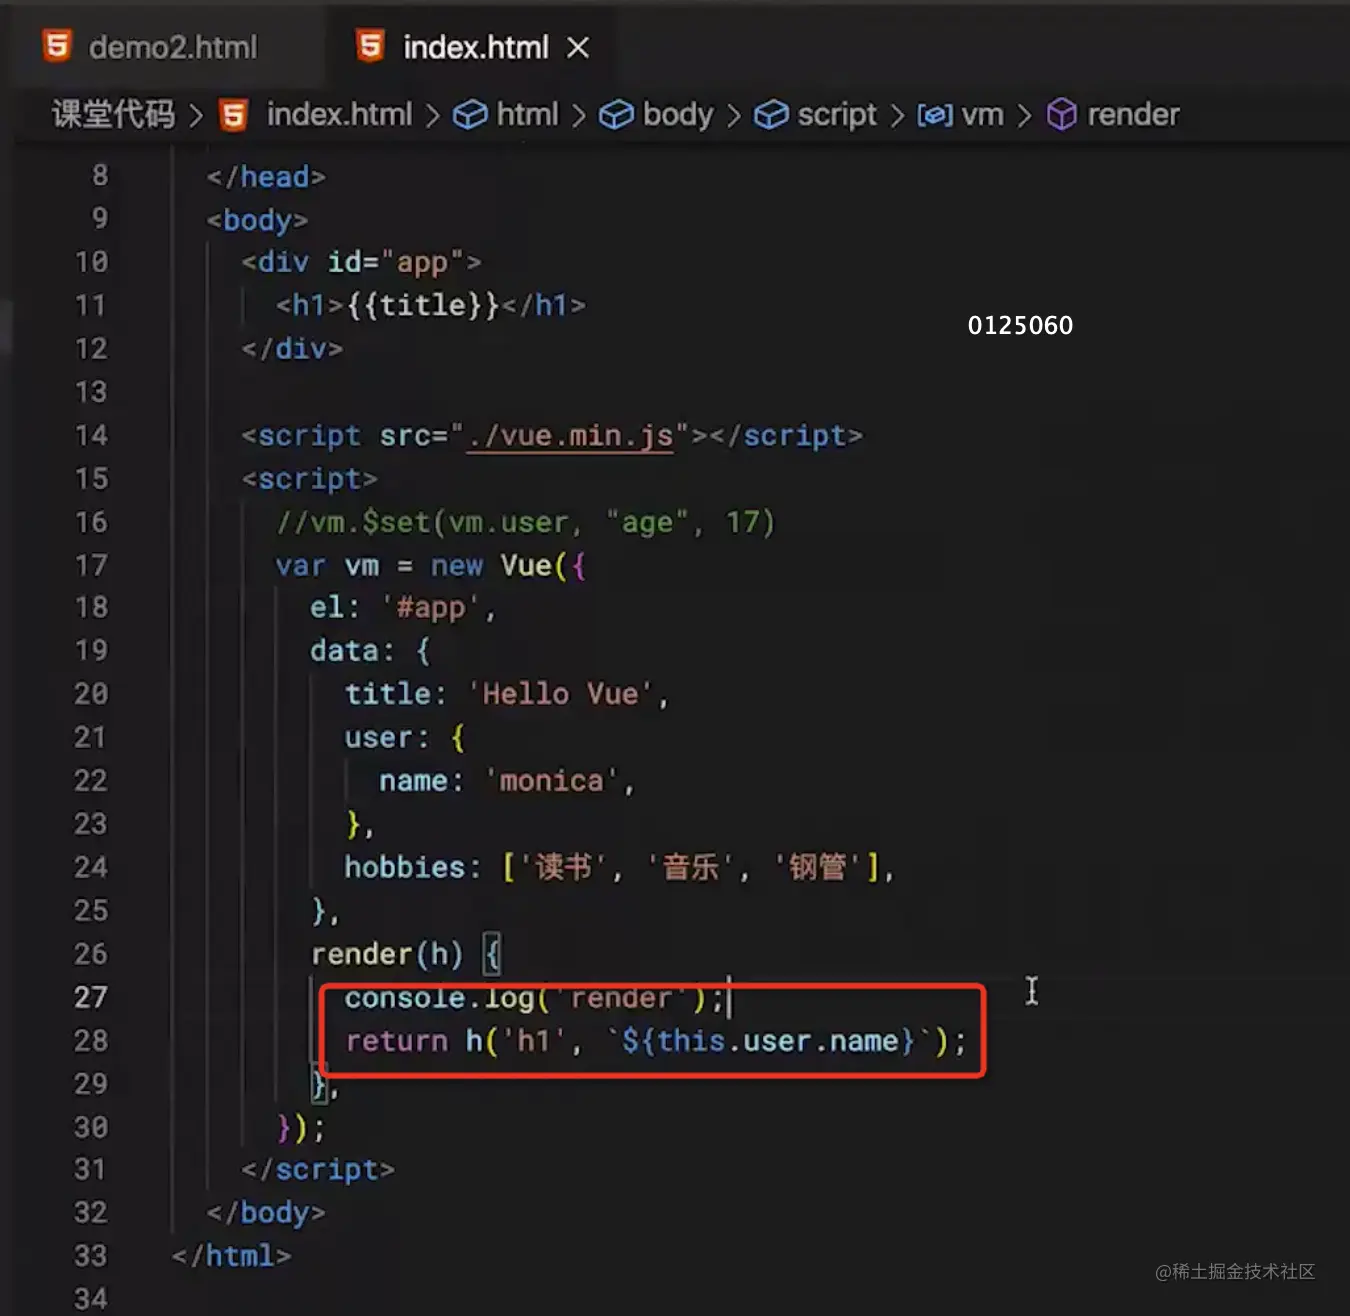Expand the chevron after html breadcrumb
Viewport: 1350px width, 1316px height.
tap(578, 117)
